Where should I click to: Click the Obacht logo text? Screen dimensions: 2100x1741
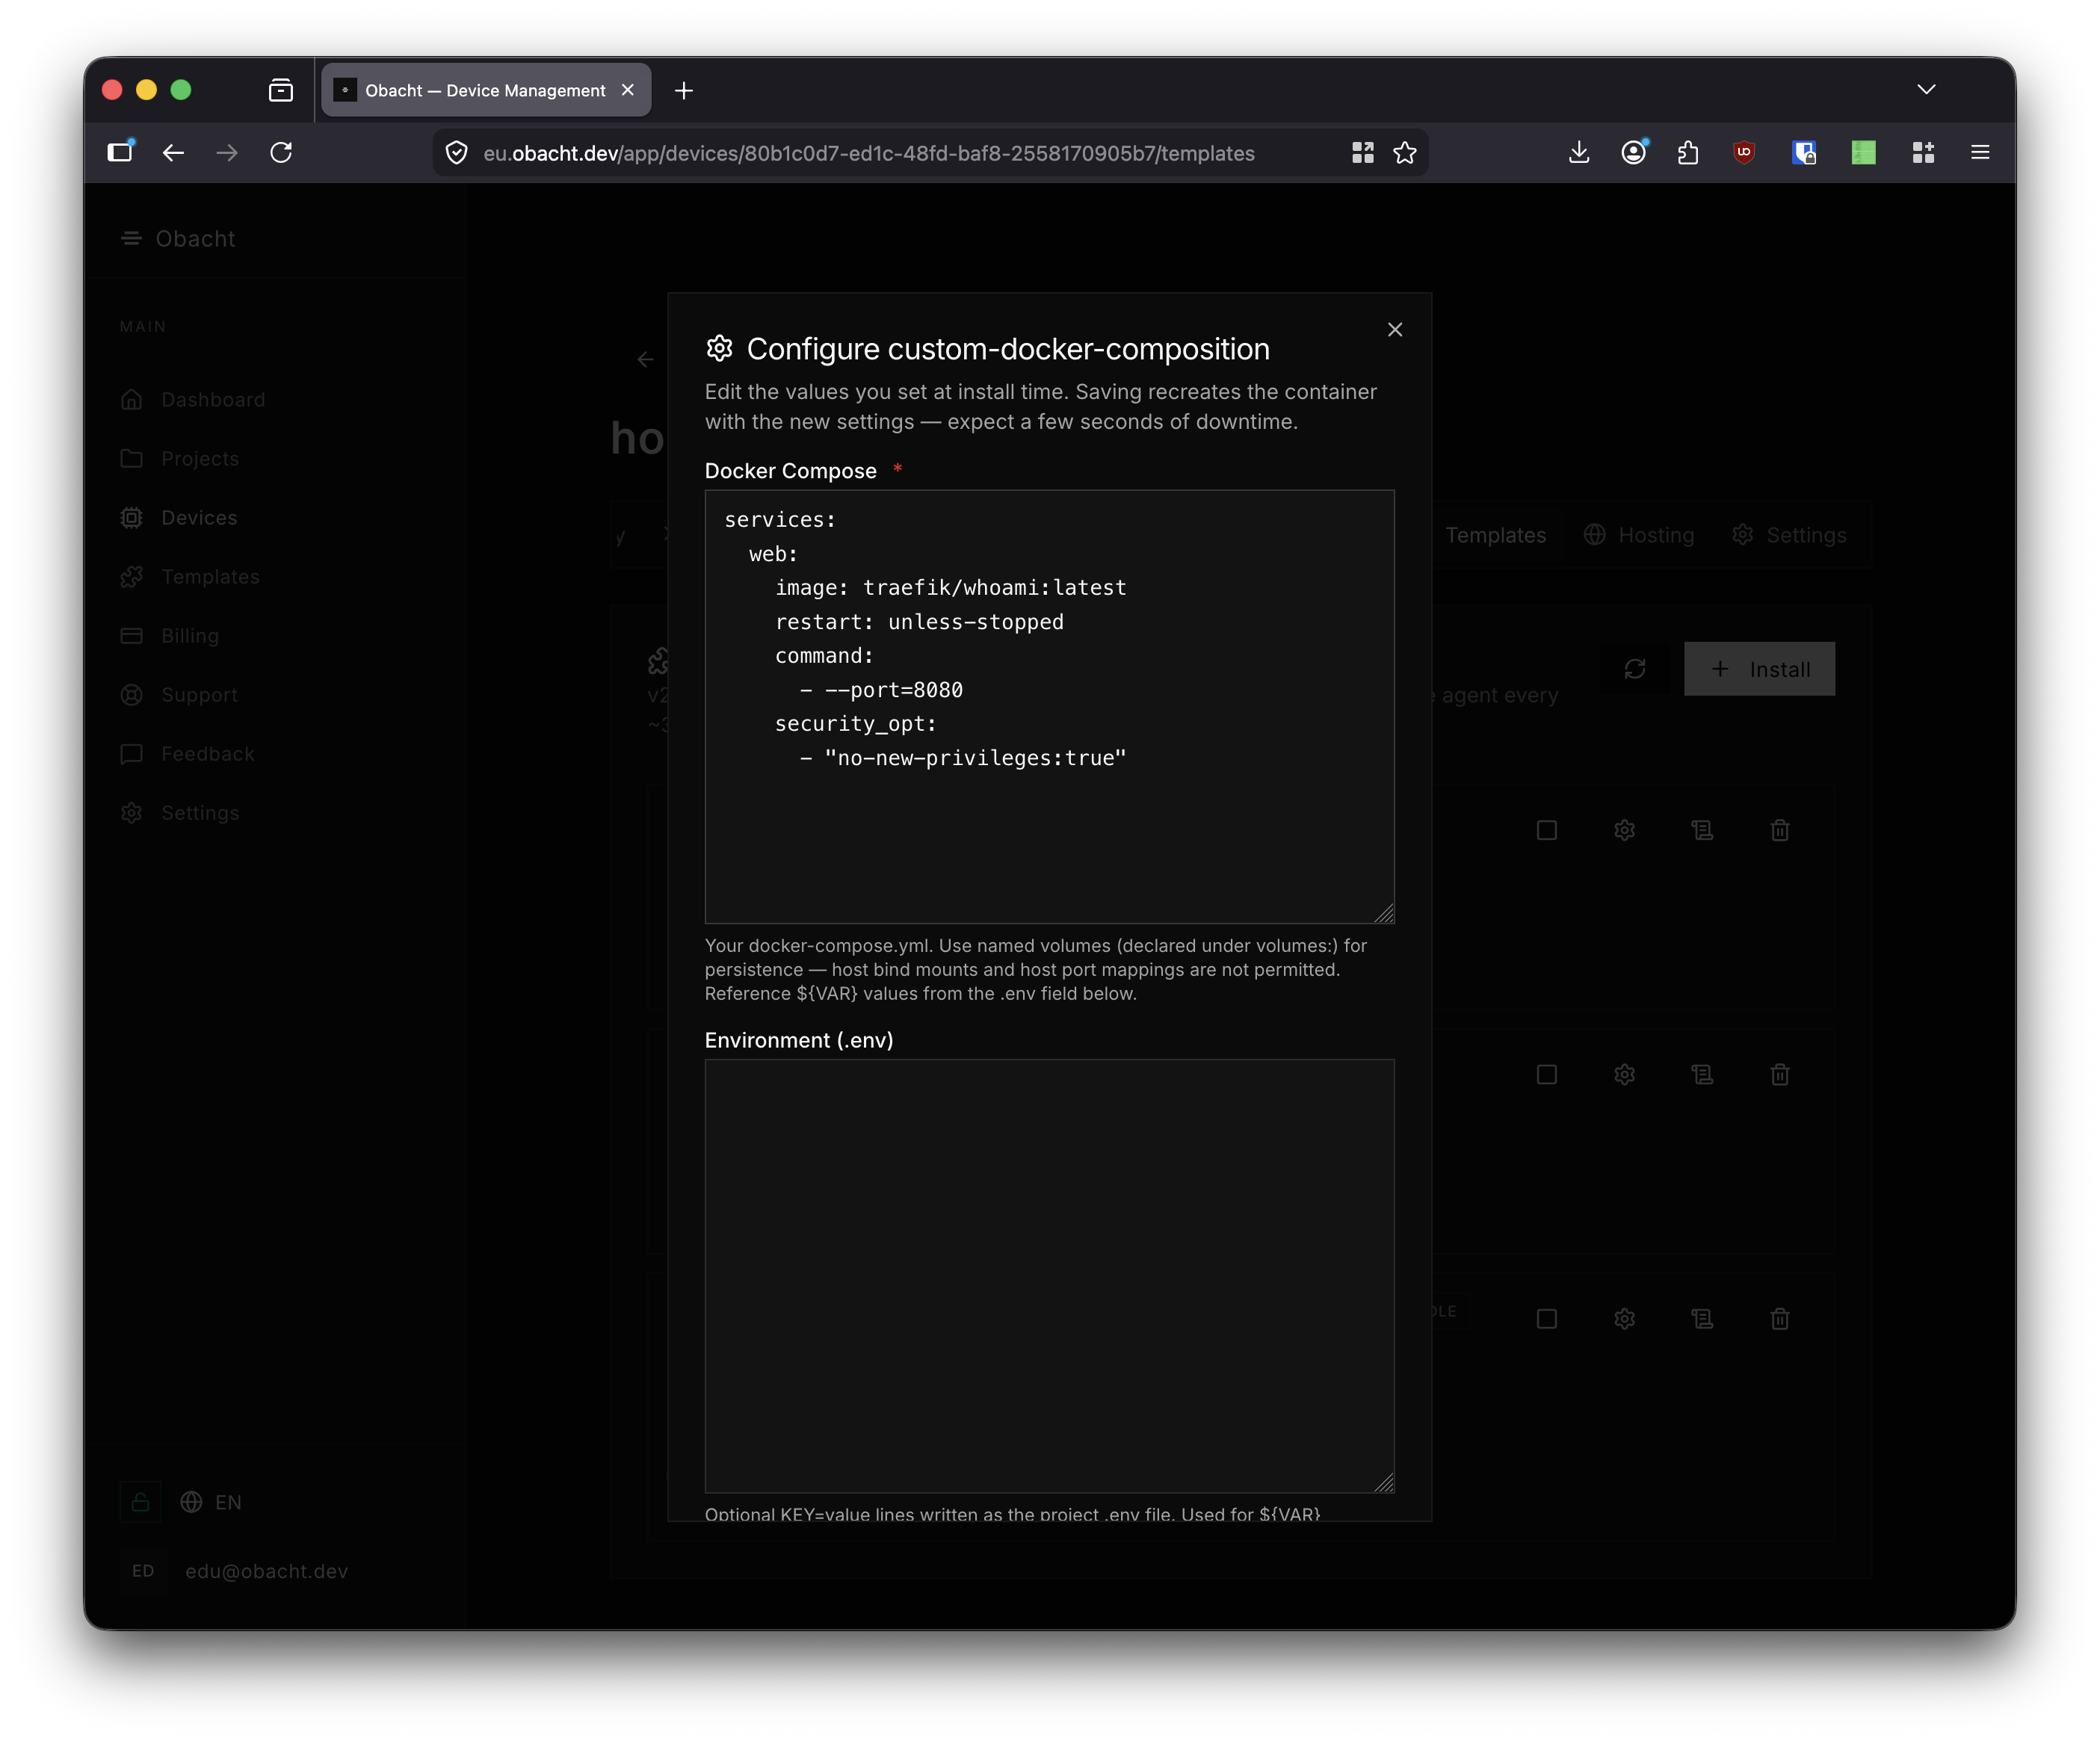click(x=196, y=239)
